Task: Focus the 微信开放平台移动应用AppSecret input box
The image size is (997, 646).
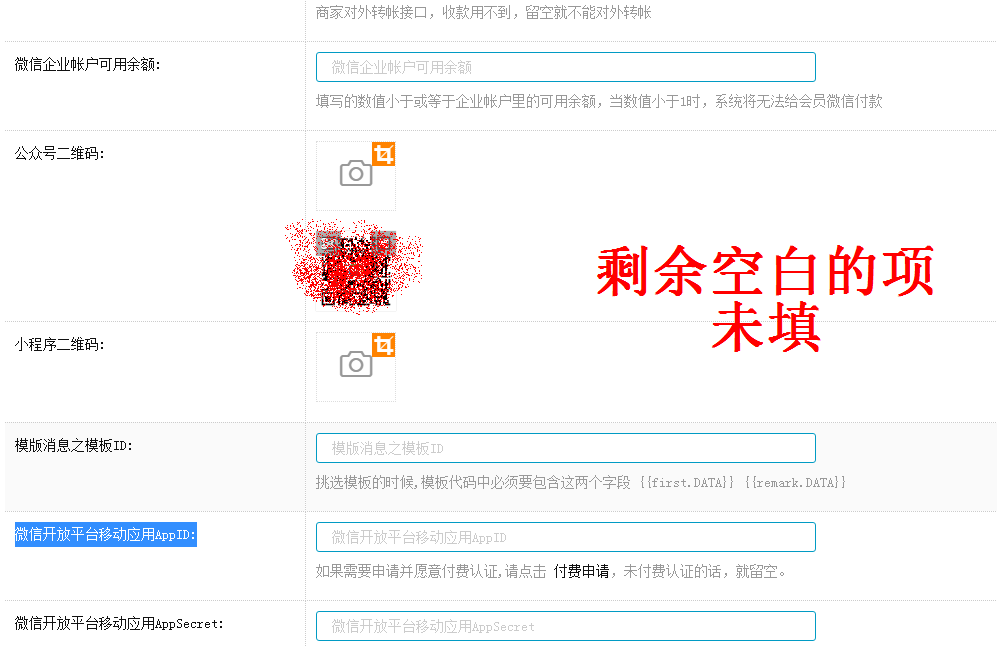Action: pyautogui.click(x=565, y=626)
